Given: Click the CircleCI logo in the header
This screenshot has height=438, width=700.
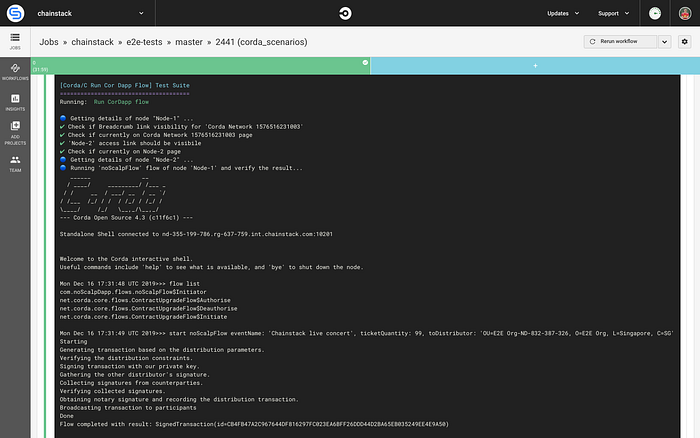Looking at the screenshot, I should tap(345, 13).
